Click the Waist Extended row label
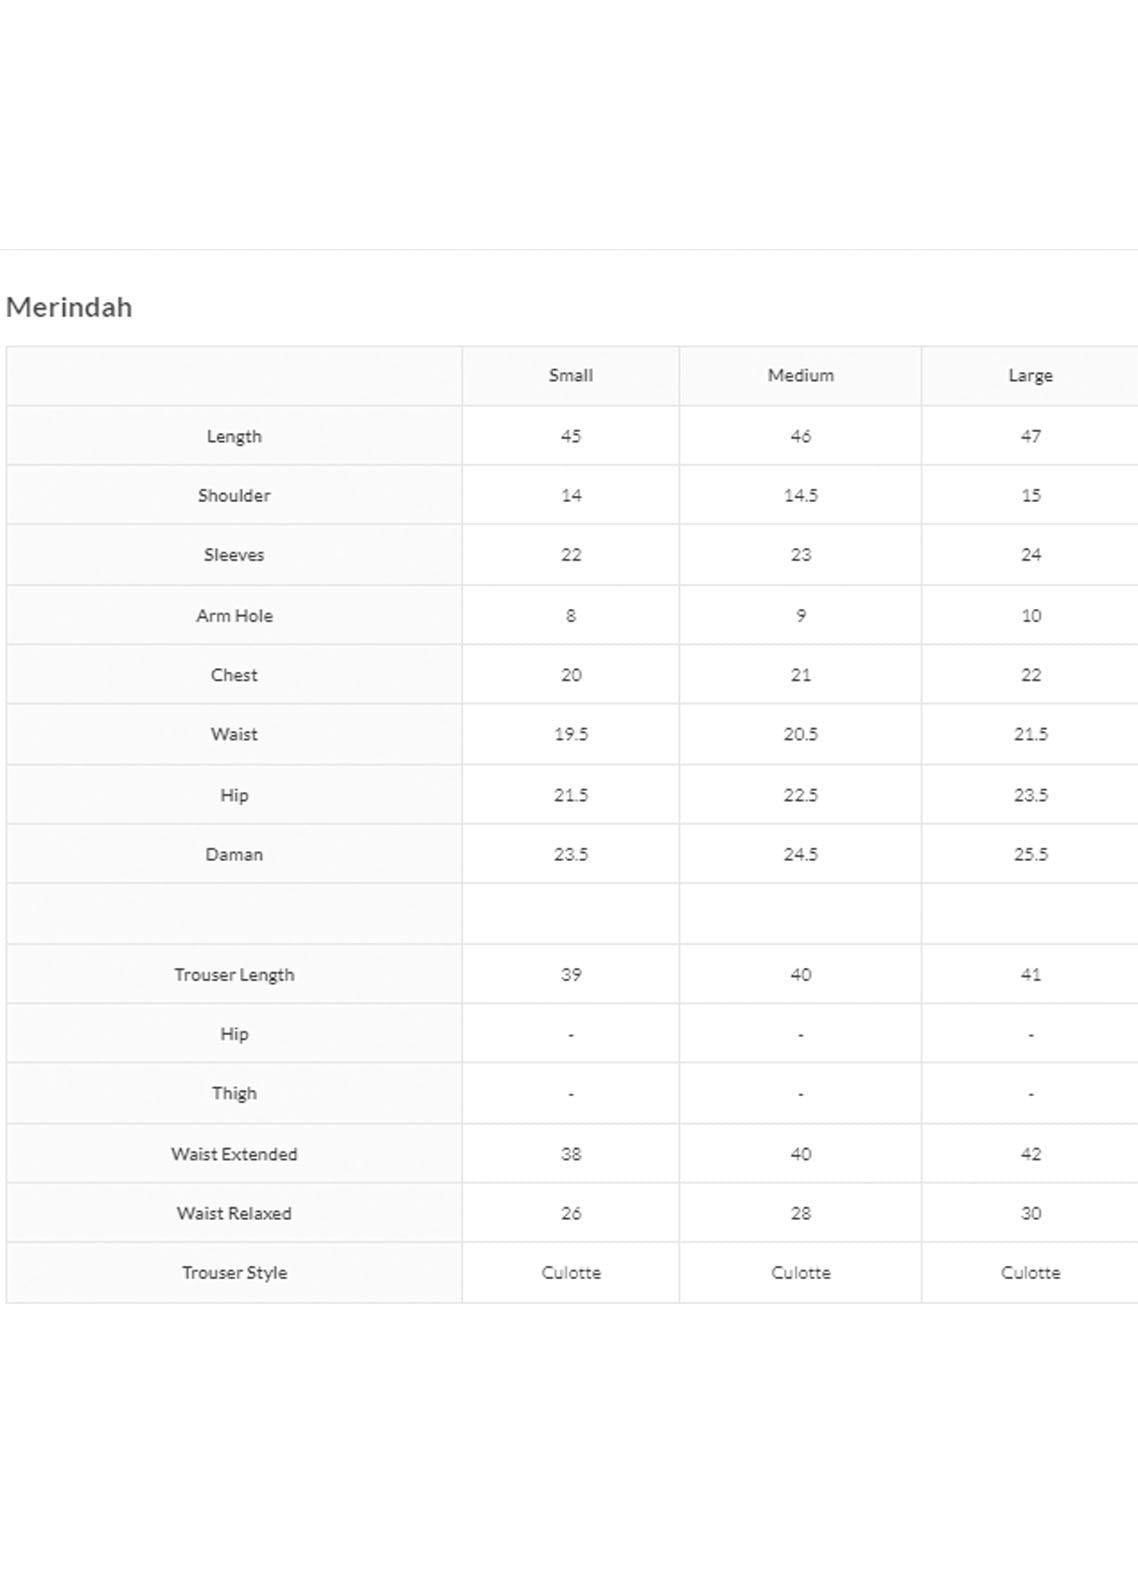 click(x=234, y=1154)
